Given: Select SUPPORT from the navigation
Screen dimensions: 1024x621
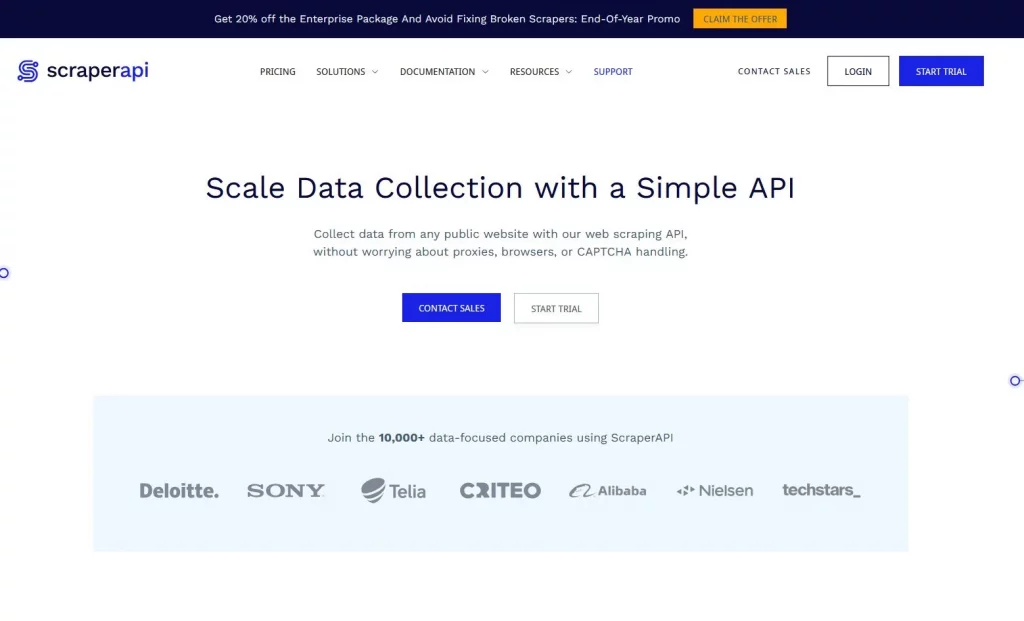Looking at the screenshot, I should [612, 71].
